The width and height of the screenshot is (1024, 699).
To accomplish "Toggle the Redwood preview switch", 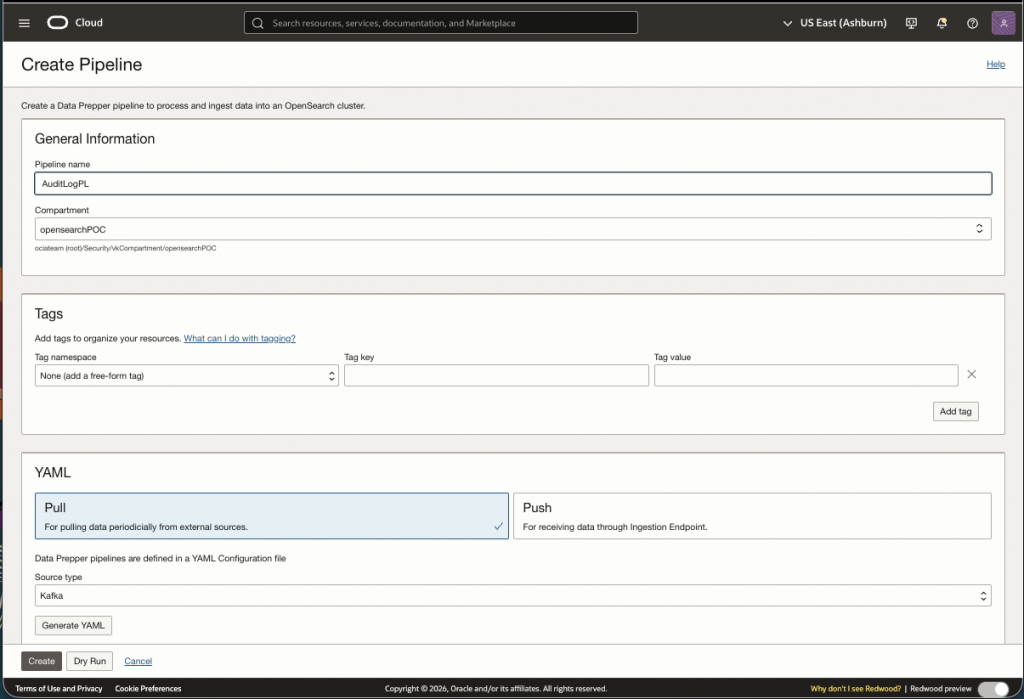I will tap(992, 689).
